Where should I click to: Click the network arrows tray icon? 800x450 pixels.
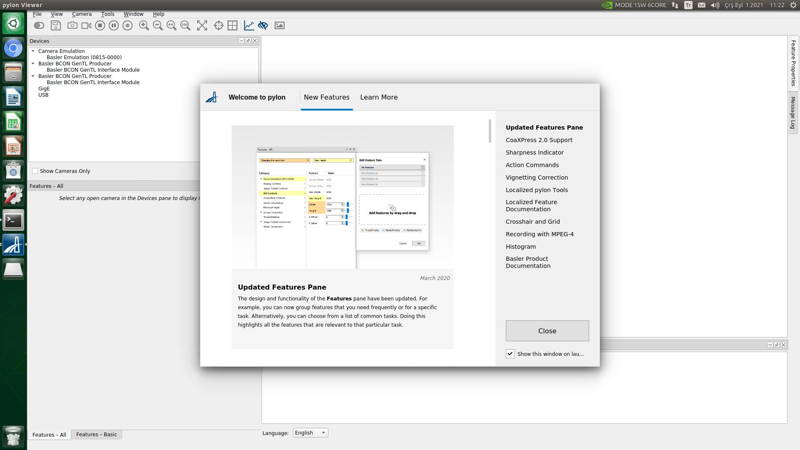pos(675,5)
